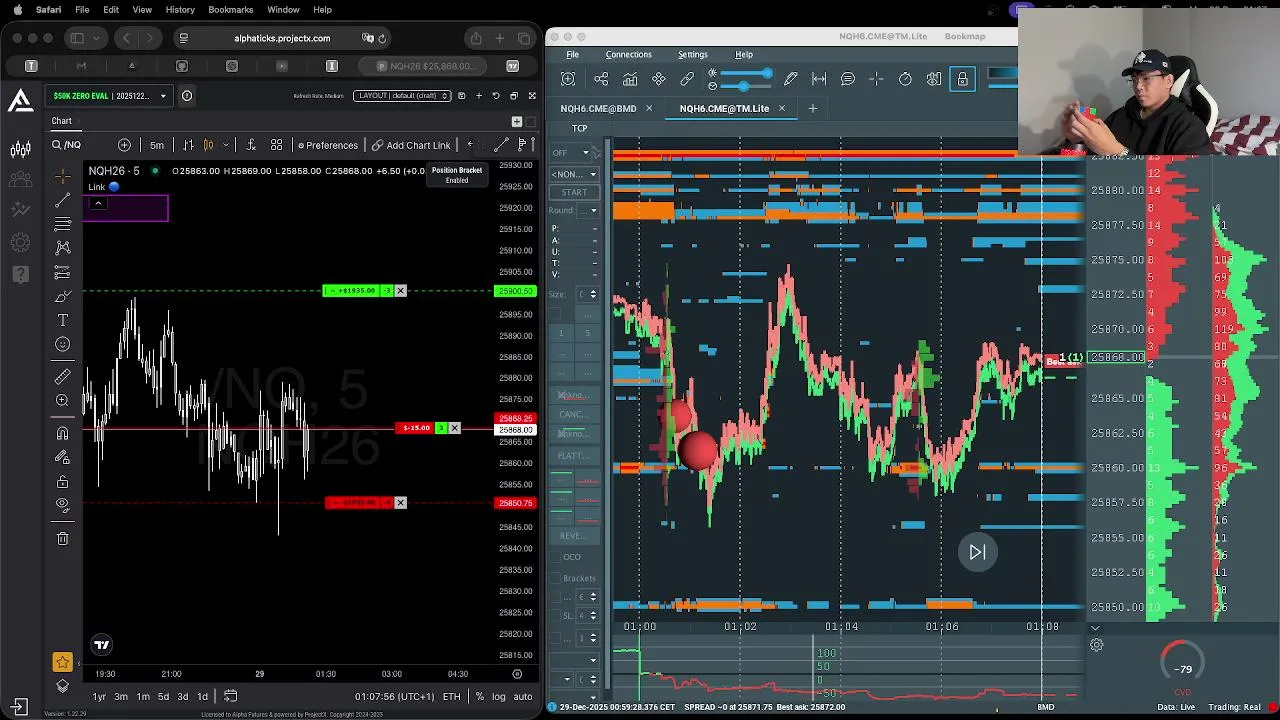1280x720 pixels.
Task: Select the candles chart type icon
Action: 208,145
